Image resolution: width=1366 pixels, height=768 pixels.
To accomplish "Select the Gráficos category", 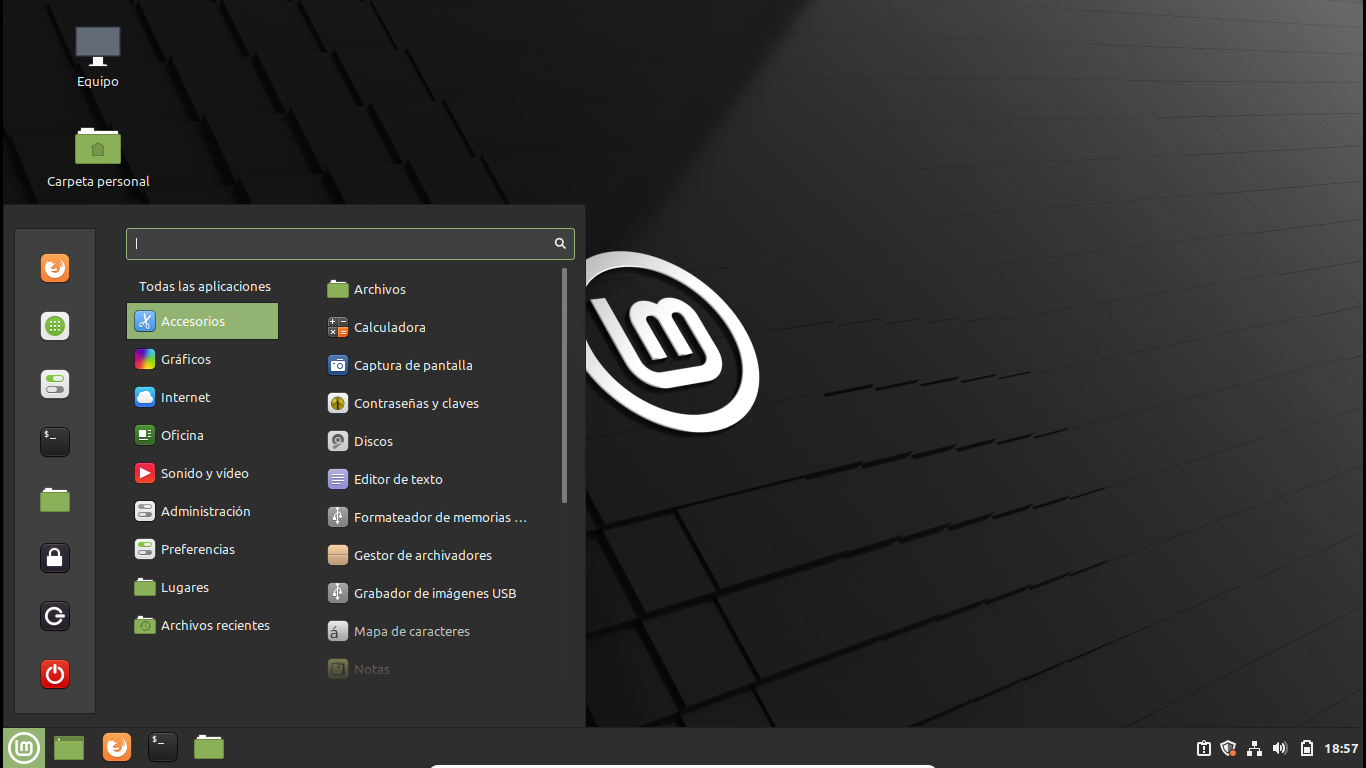I will point(202,359).
